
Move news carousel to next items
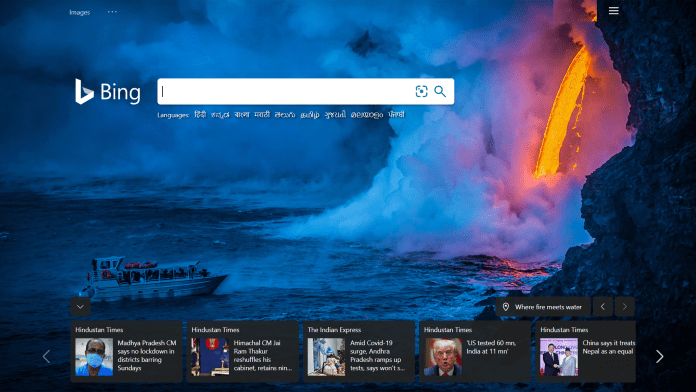[x=660, y=356]
